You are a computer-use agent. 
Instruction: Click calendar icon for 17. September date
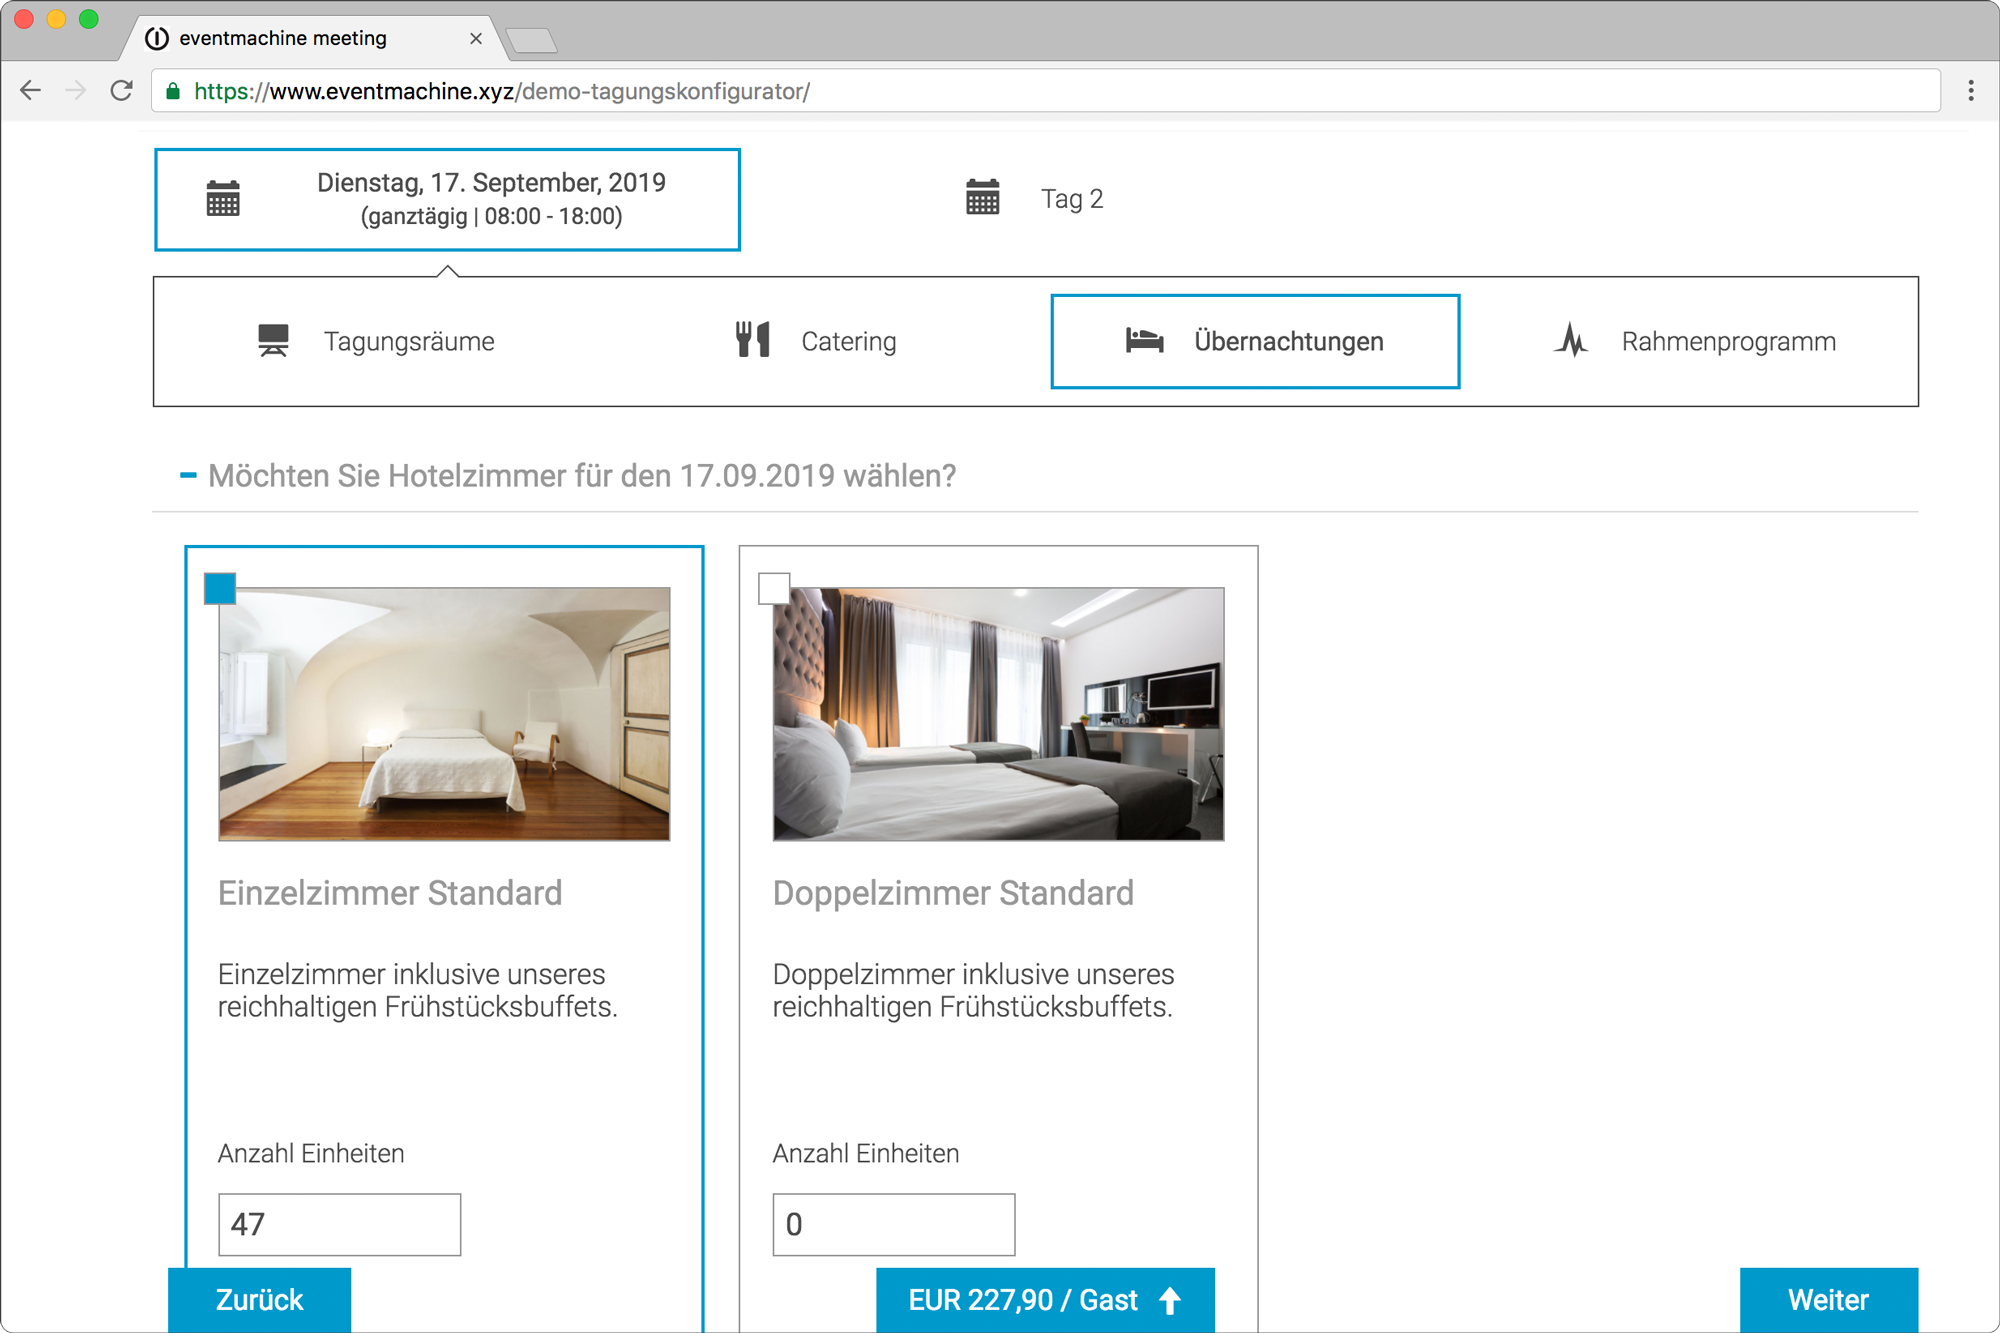223,198
